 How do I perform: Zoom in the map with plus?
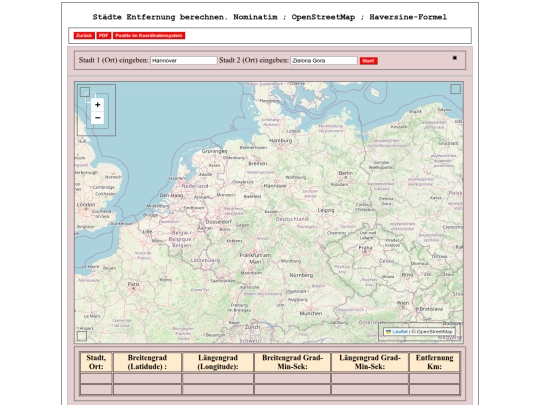click(97, 105)
